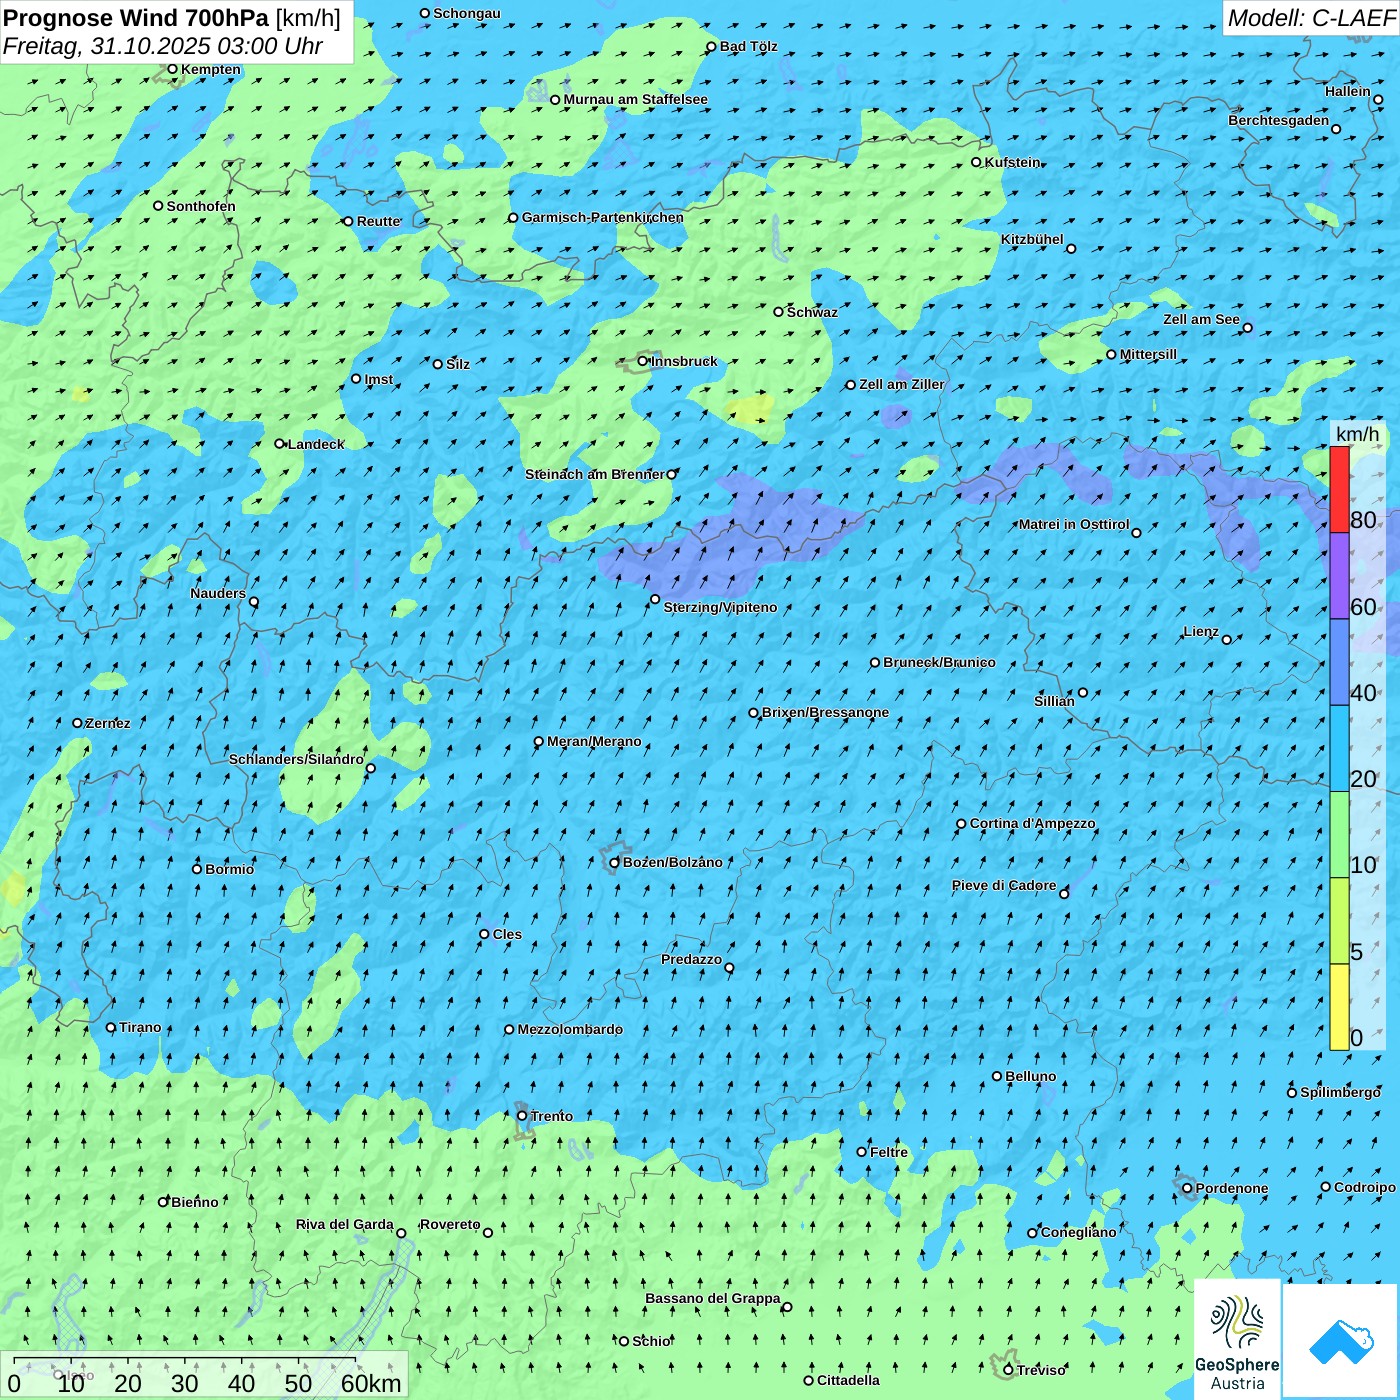Click the purple 60 km/h legend band
This screenshot has height=1400, width=1400.
1339,576
